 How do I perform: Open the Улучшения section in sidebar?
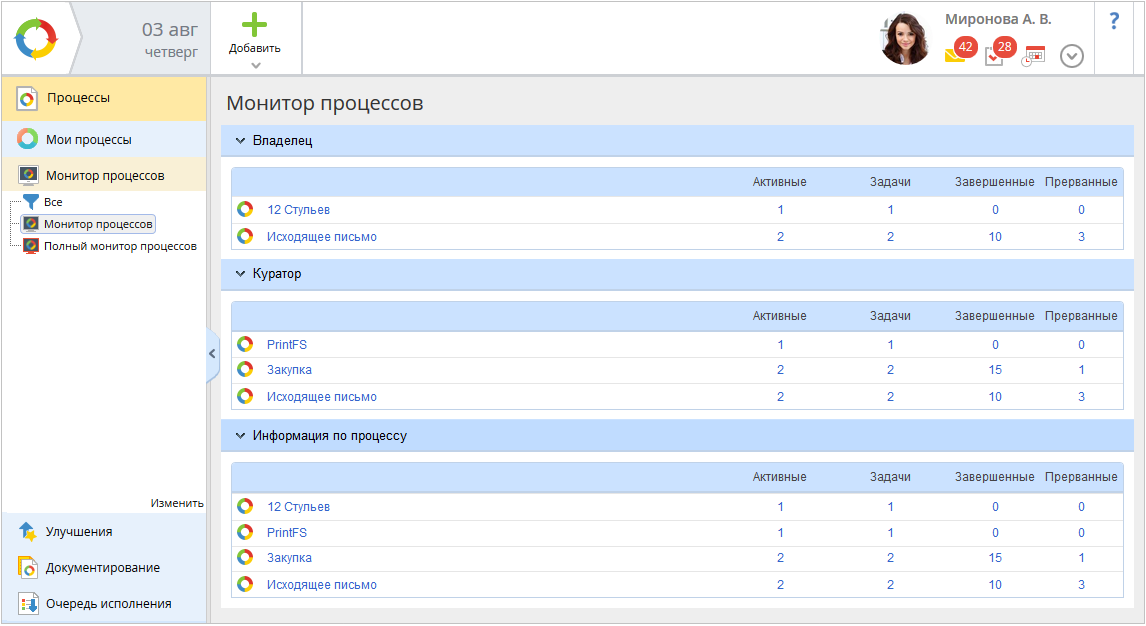tap(78, 532)
